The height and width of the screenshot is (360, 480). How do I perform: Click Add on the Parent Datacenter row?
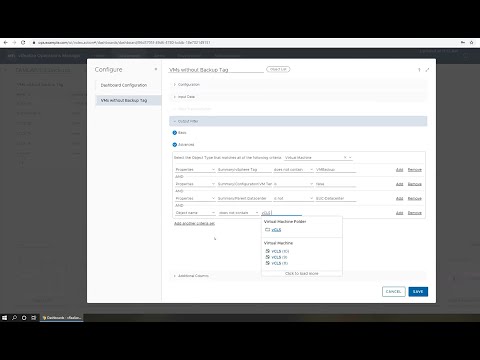(x=399, y=198)
